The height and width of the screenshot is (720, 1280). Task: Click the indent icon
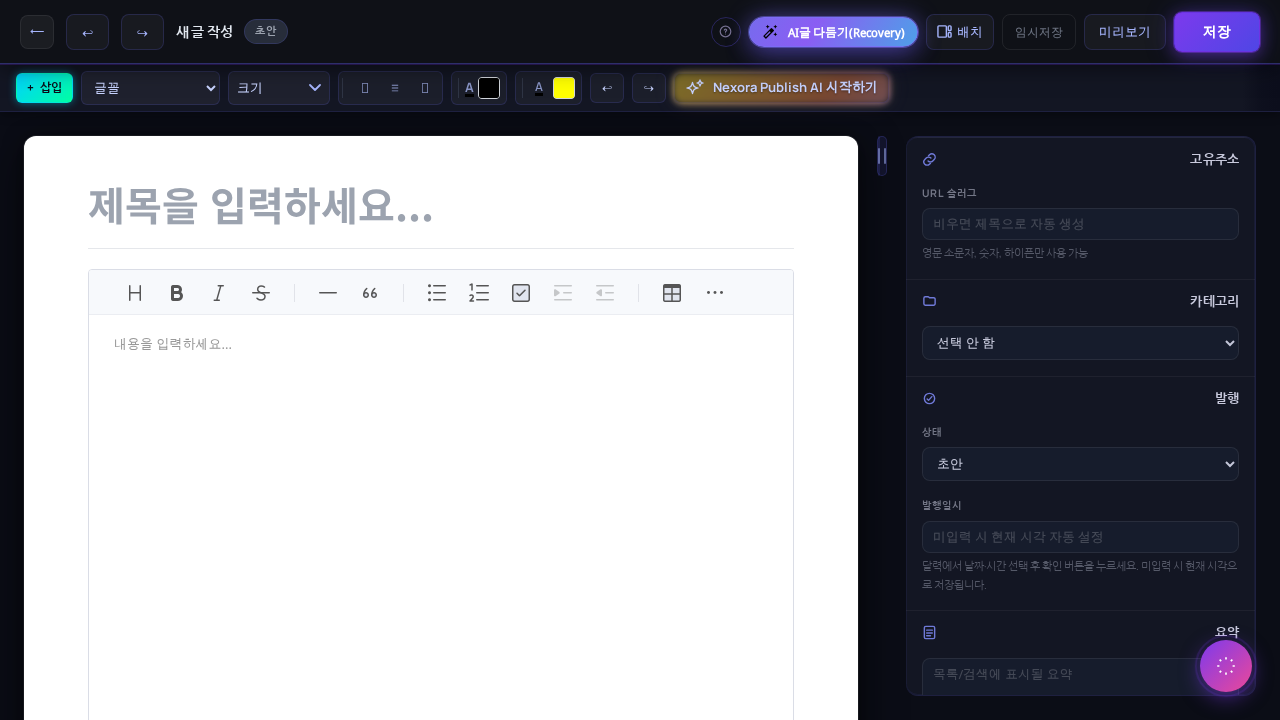pos(563,293)
